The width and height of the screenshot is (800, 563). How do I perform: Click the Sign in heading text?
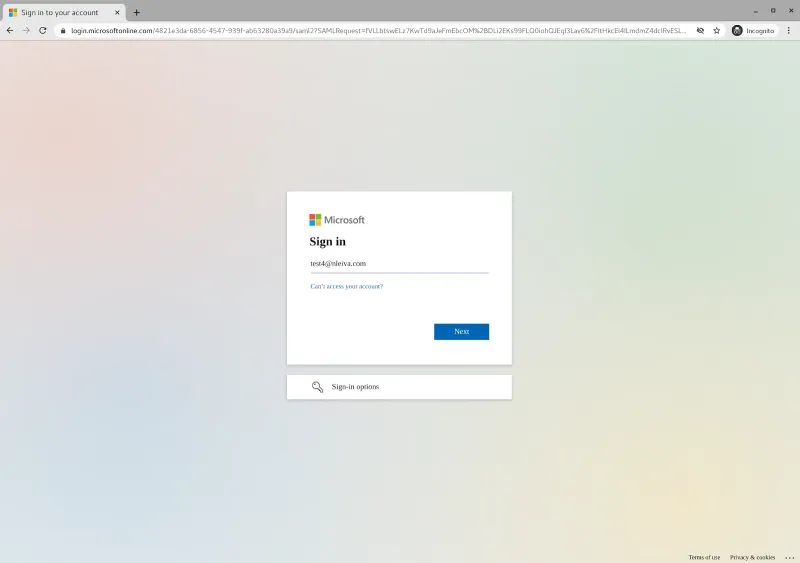click(x=328, y=242)
